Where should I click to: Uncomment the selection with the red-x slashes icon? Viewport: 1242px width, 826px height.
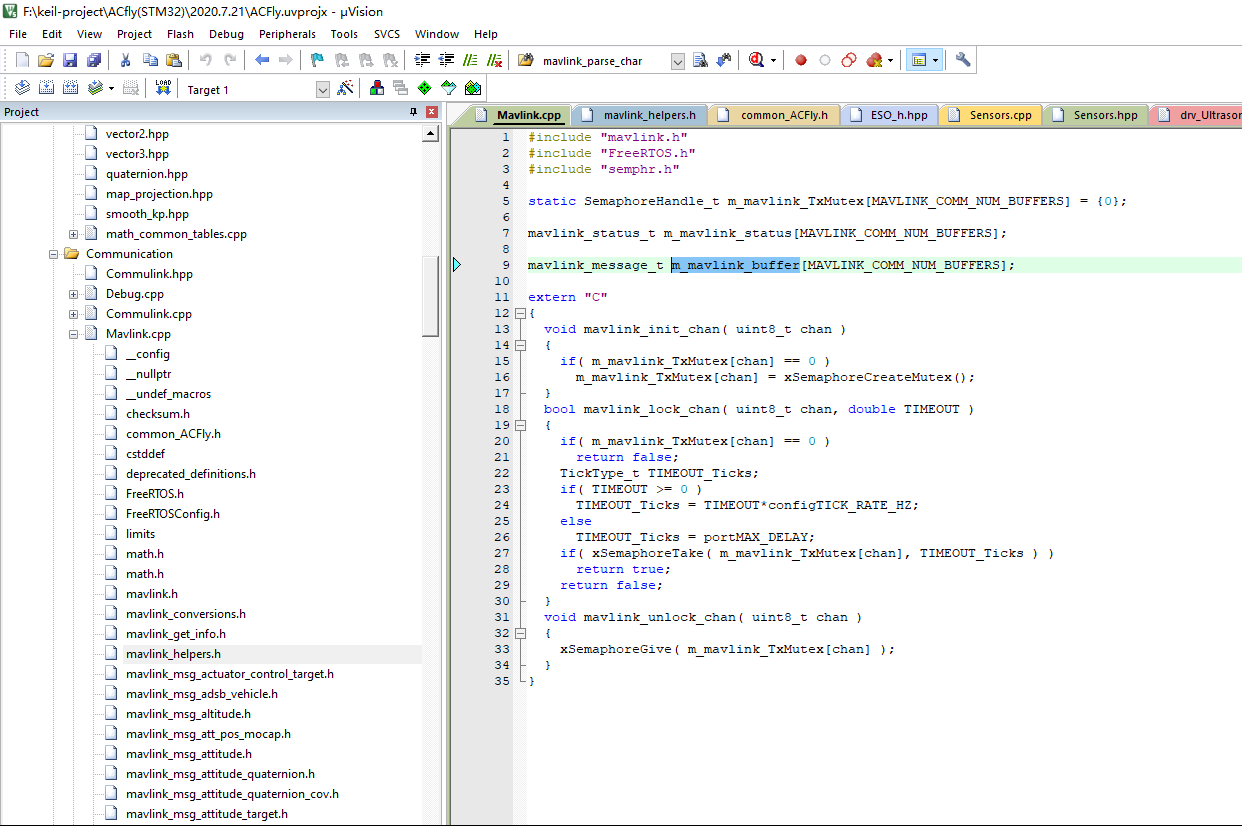point(493,60)
